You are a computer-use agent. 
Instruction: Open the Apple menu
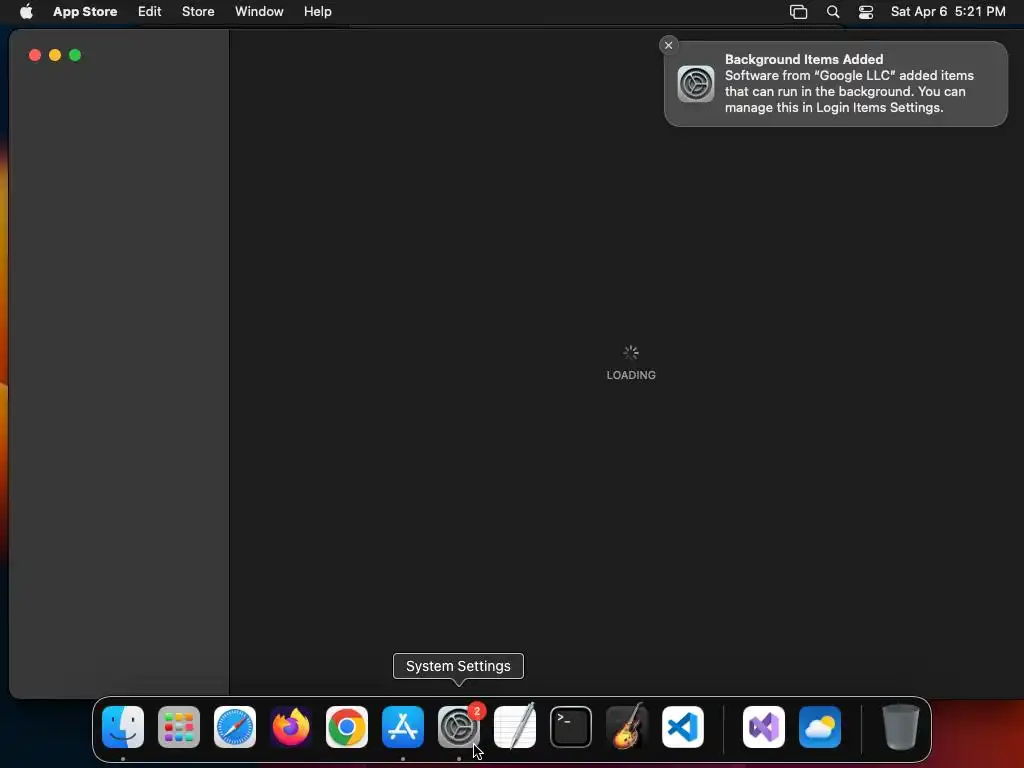[26, 11]
